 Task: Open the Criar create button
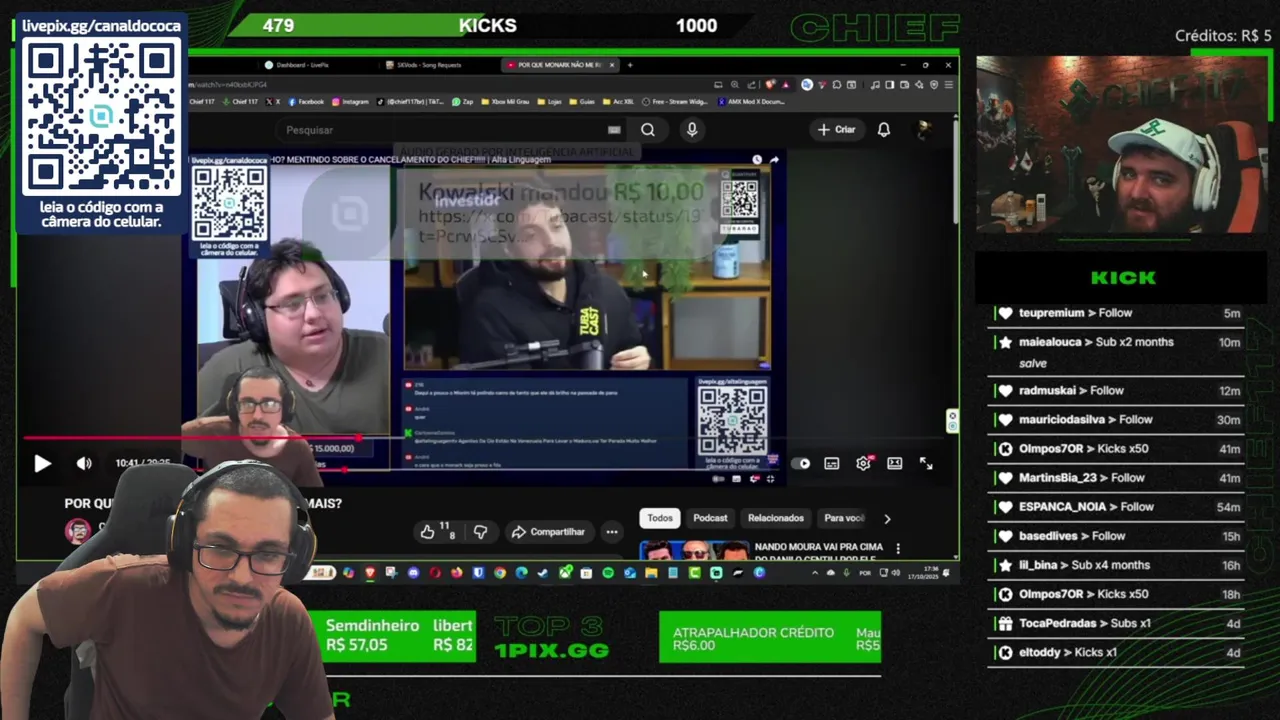[x=837, y=130]
